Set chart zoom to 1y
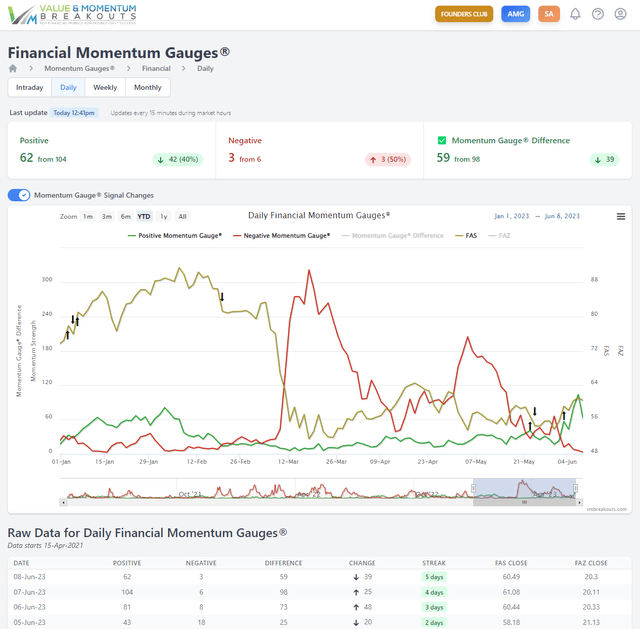The image size is (640, 629). pyautogui.click(x=164, y=216)
